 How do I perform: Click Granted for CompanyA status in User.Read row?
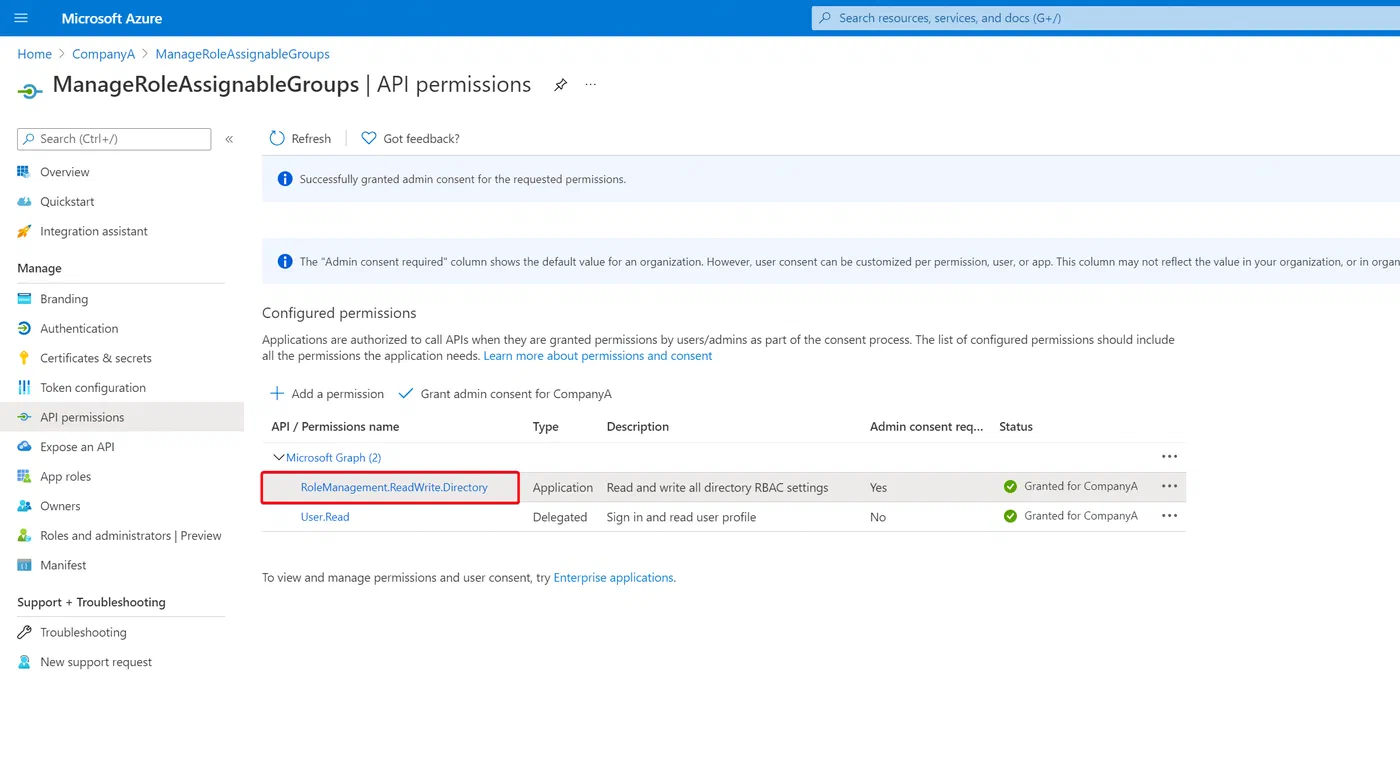pyautogui.click(x=1080, y=516)
